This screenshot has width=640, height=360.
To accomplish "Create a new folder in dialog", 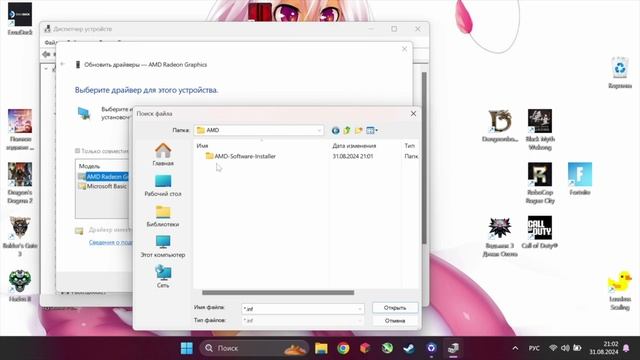I will coord(358,130).
